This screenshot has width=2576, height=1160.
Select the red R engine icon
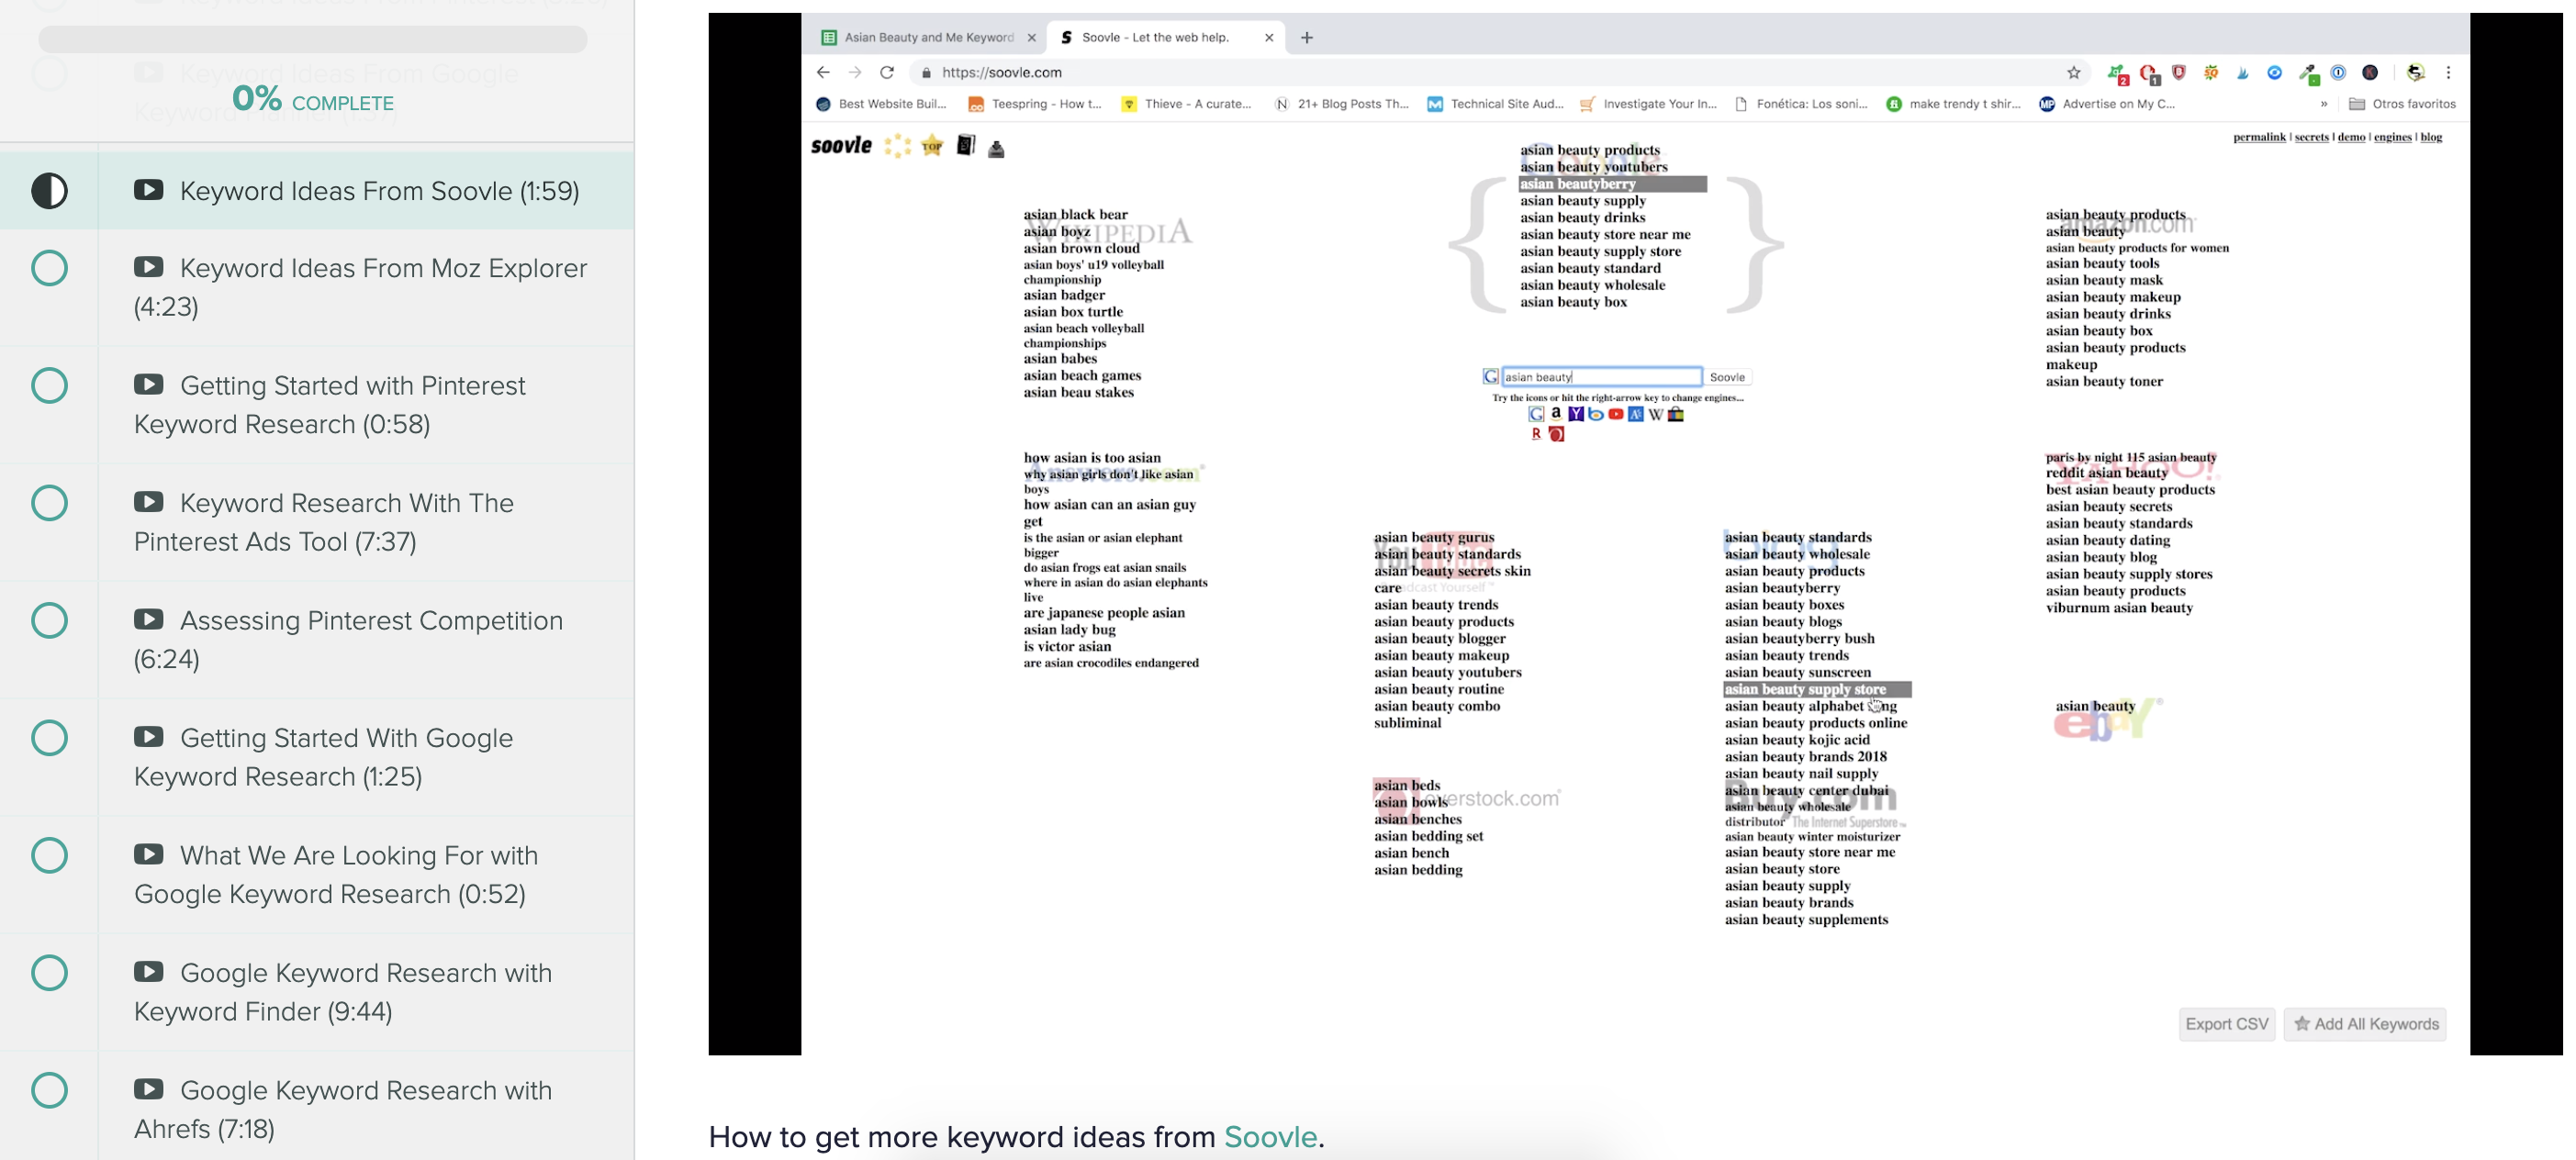[x=1536, y=434]
